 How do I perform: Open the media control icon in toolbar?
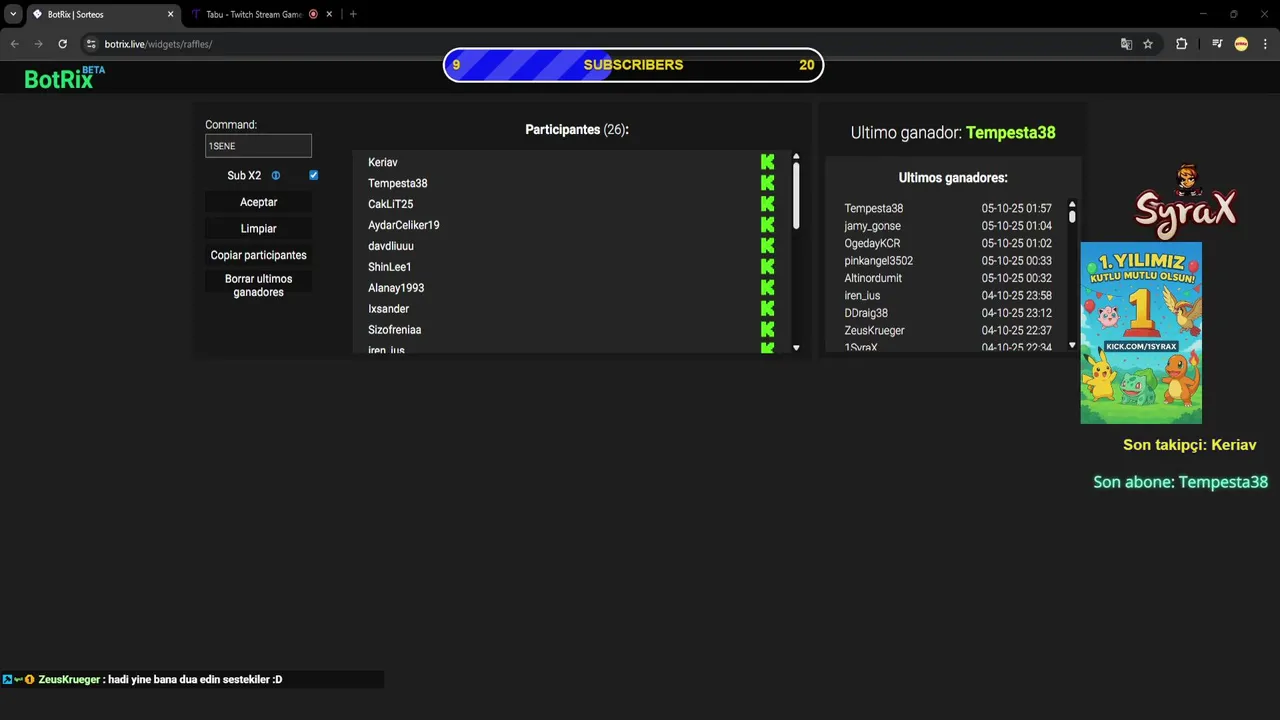(1217, 44)
